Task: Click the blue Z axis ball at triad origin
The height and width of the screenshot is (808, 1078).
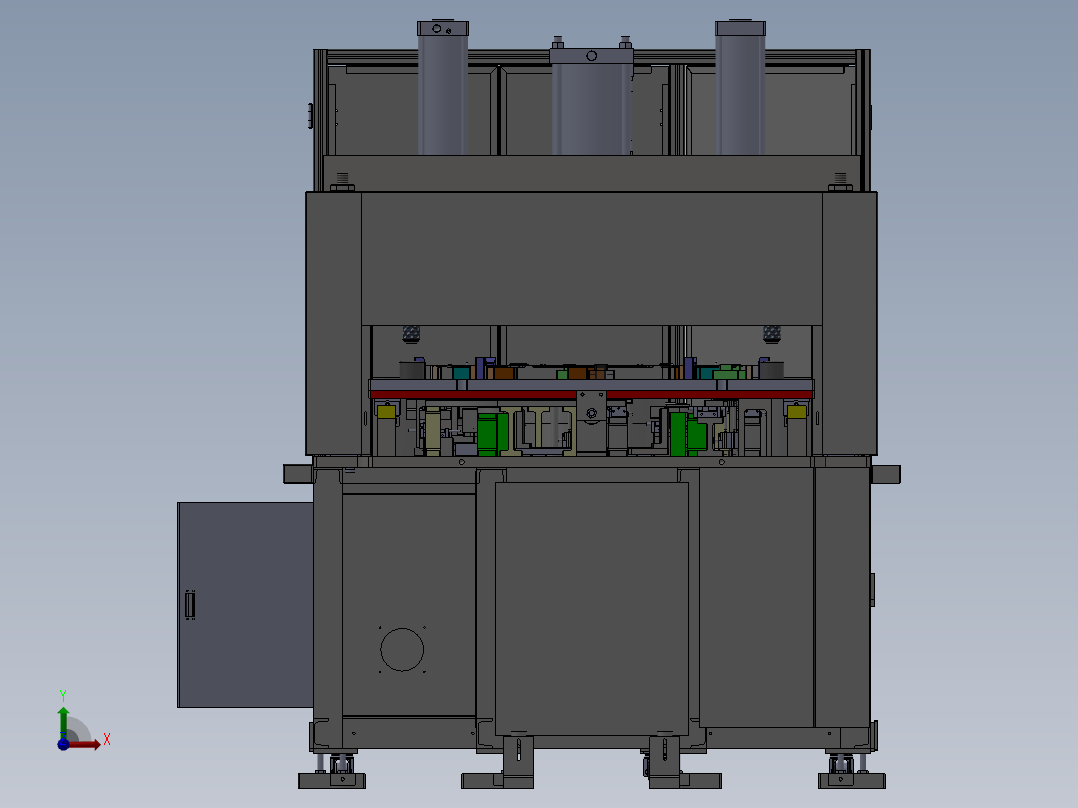Action: 63,745
